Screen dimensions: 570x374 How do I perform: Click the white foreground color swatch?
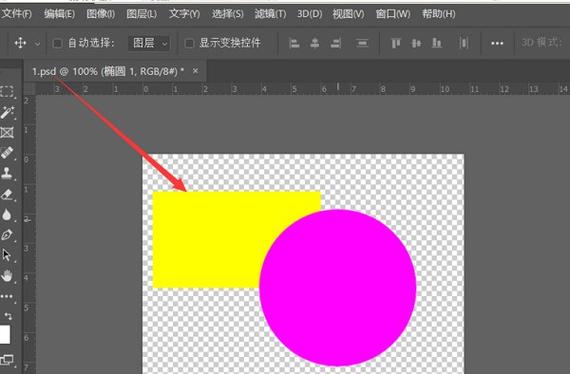pyautogui.click(x=5, y=334)
